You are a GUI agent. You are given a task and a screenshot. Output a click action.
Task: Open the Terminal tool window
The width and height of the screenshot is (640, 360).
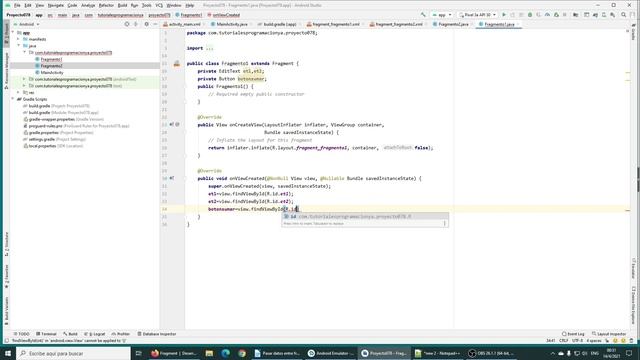click(x=47, y=334)
